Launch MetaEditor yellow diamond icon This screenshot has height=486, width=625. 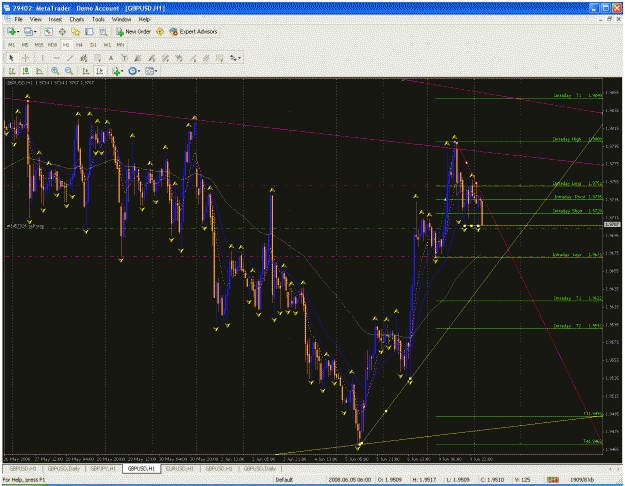pos(160,31)
